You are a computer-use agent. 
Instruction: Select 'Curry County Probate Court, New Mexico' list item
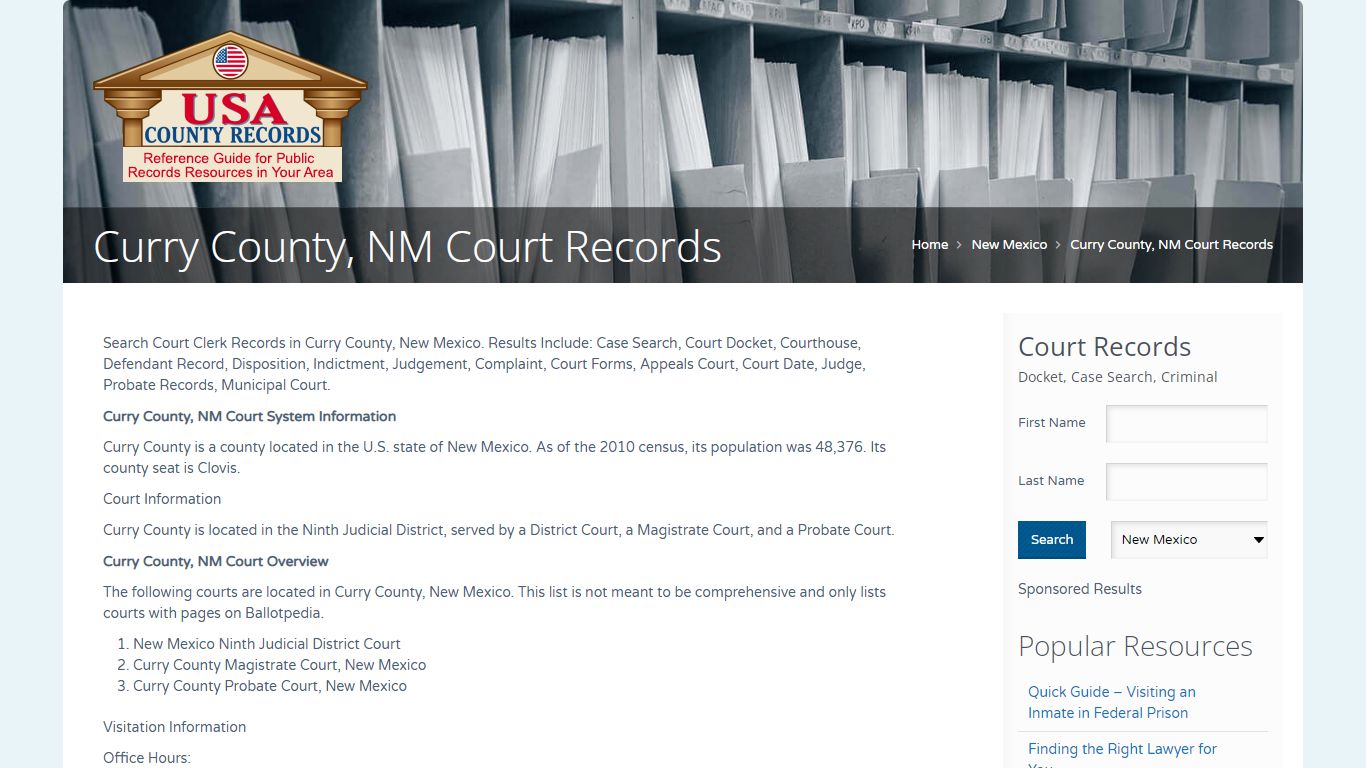point(270,686)
